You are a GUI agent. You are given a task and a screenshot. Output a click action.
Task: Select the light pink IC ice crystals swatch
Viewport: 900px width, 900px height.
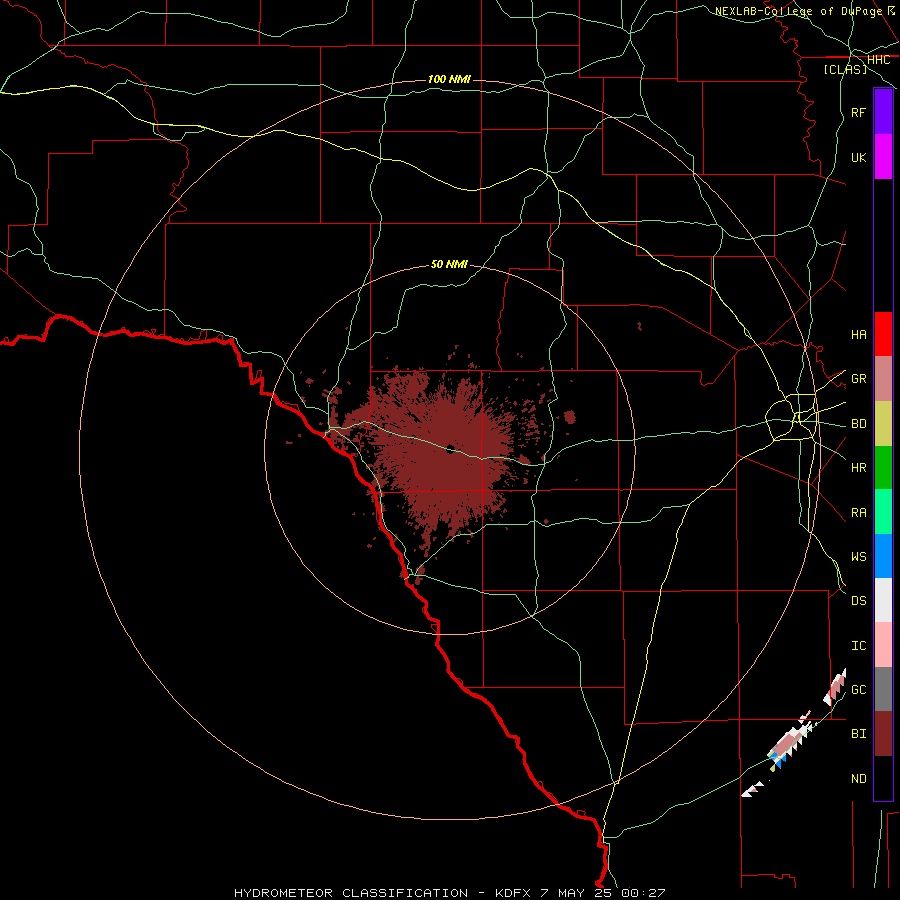[883, 645]
